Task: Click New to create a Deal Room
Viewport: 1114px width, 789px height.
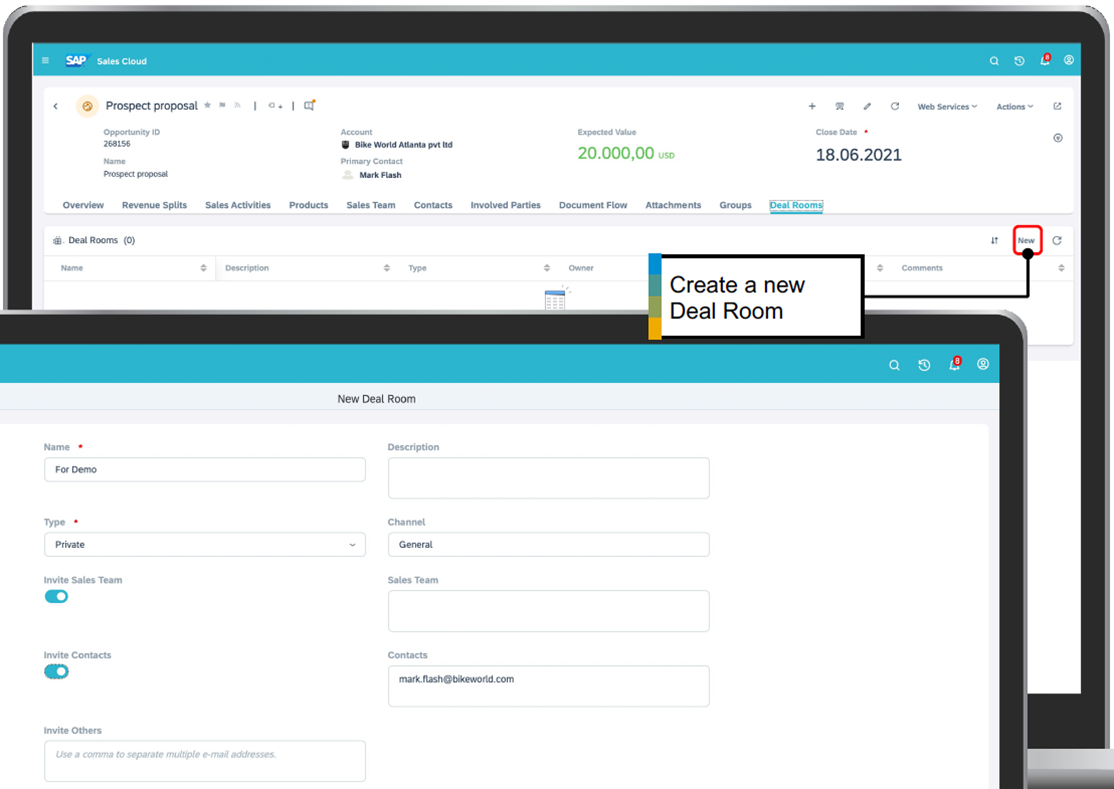Action: pyautogui.click(x=1027, y=240)
